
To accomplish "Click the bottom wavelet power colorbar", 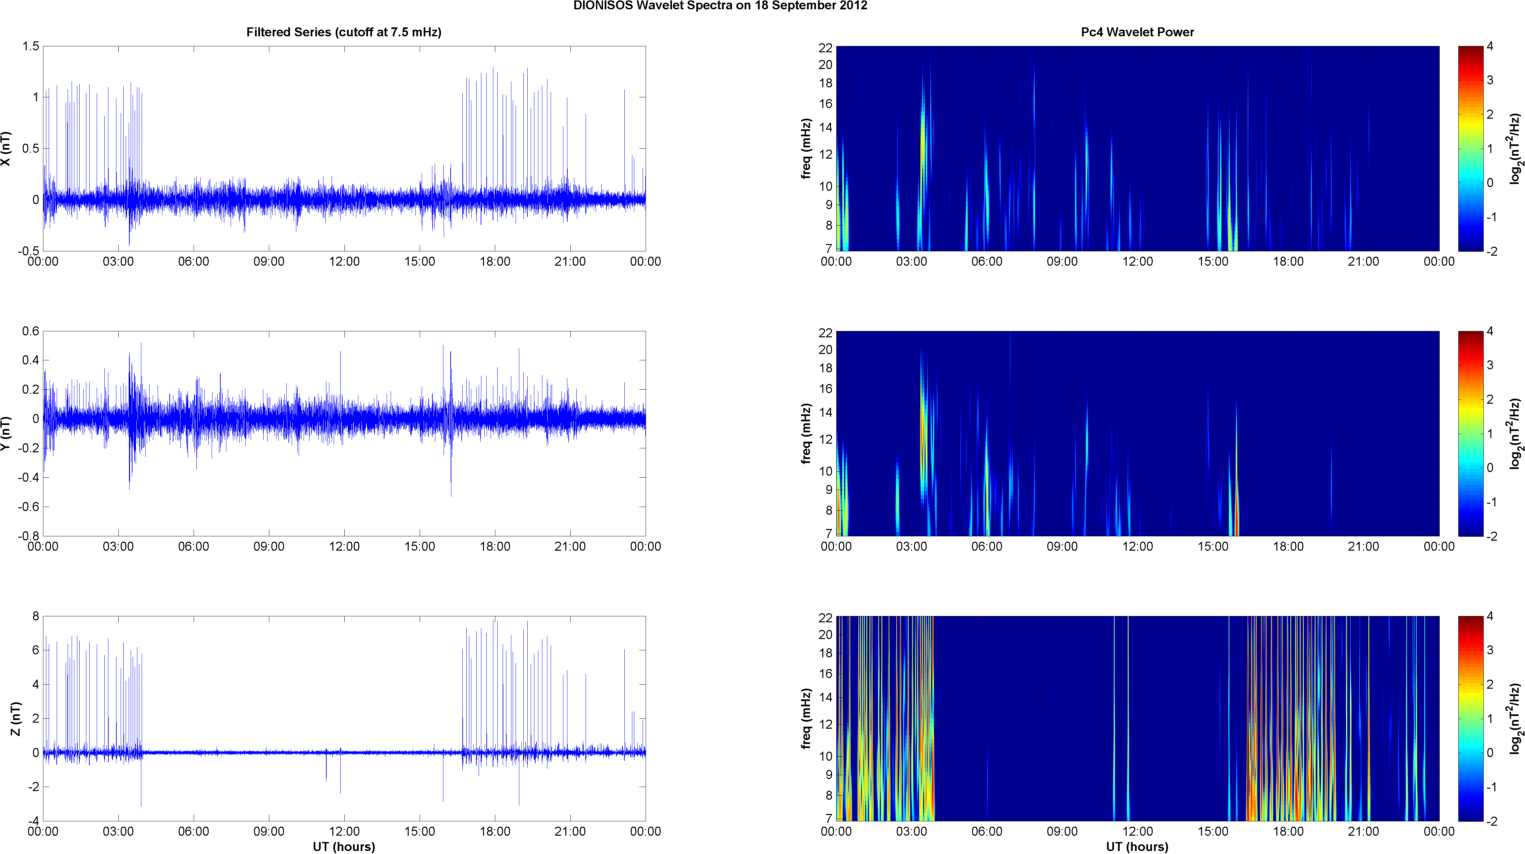I will [x=1470, y=718].
